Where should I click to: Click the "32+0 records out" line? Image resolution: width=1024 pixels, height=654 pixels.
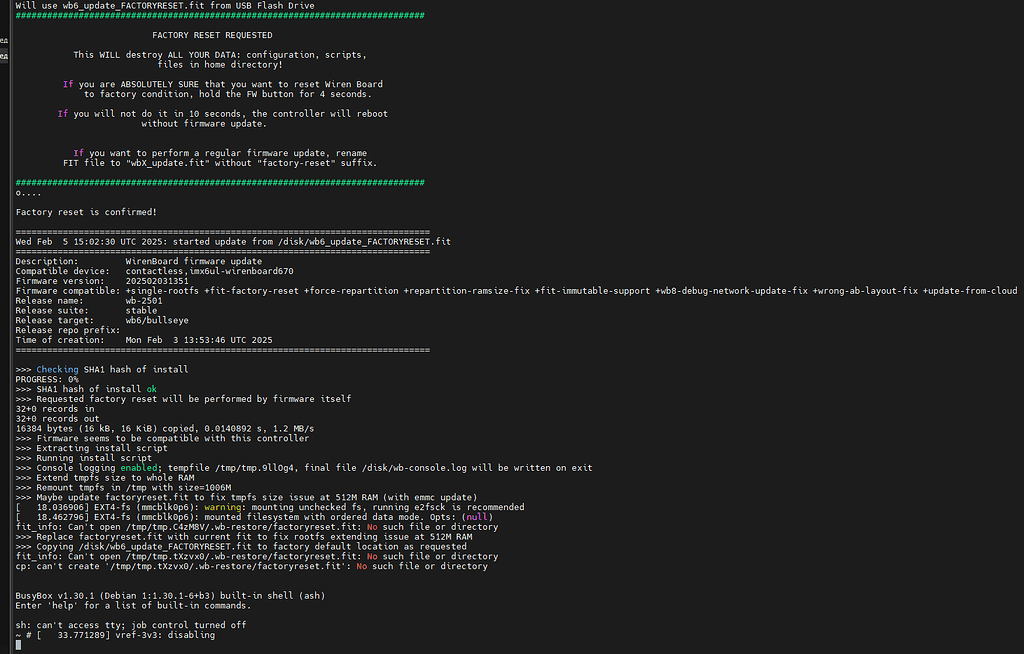point(57,418)
